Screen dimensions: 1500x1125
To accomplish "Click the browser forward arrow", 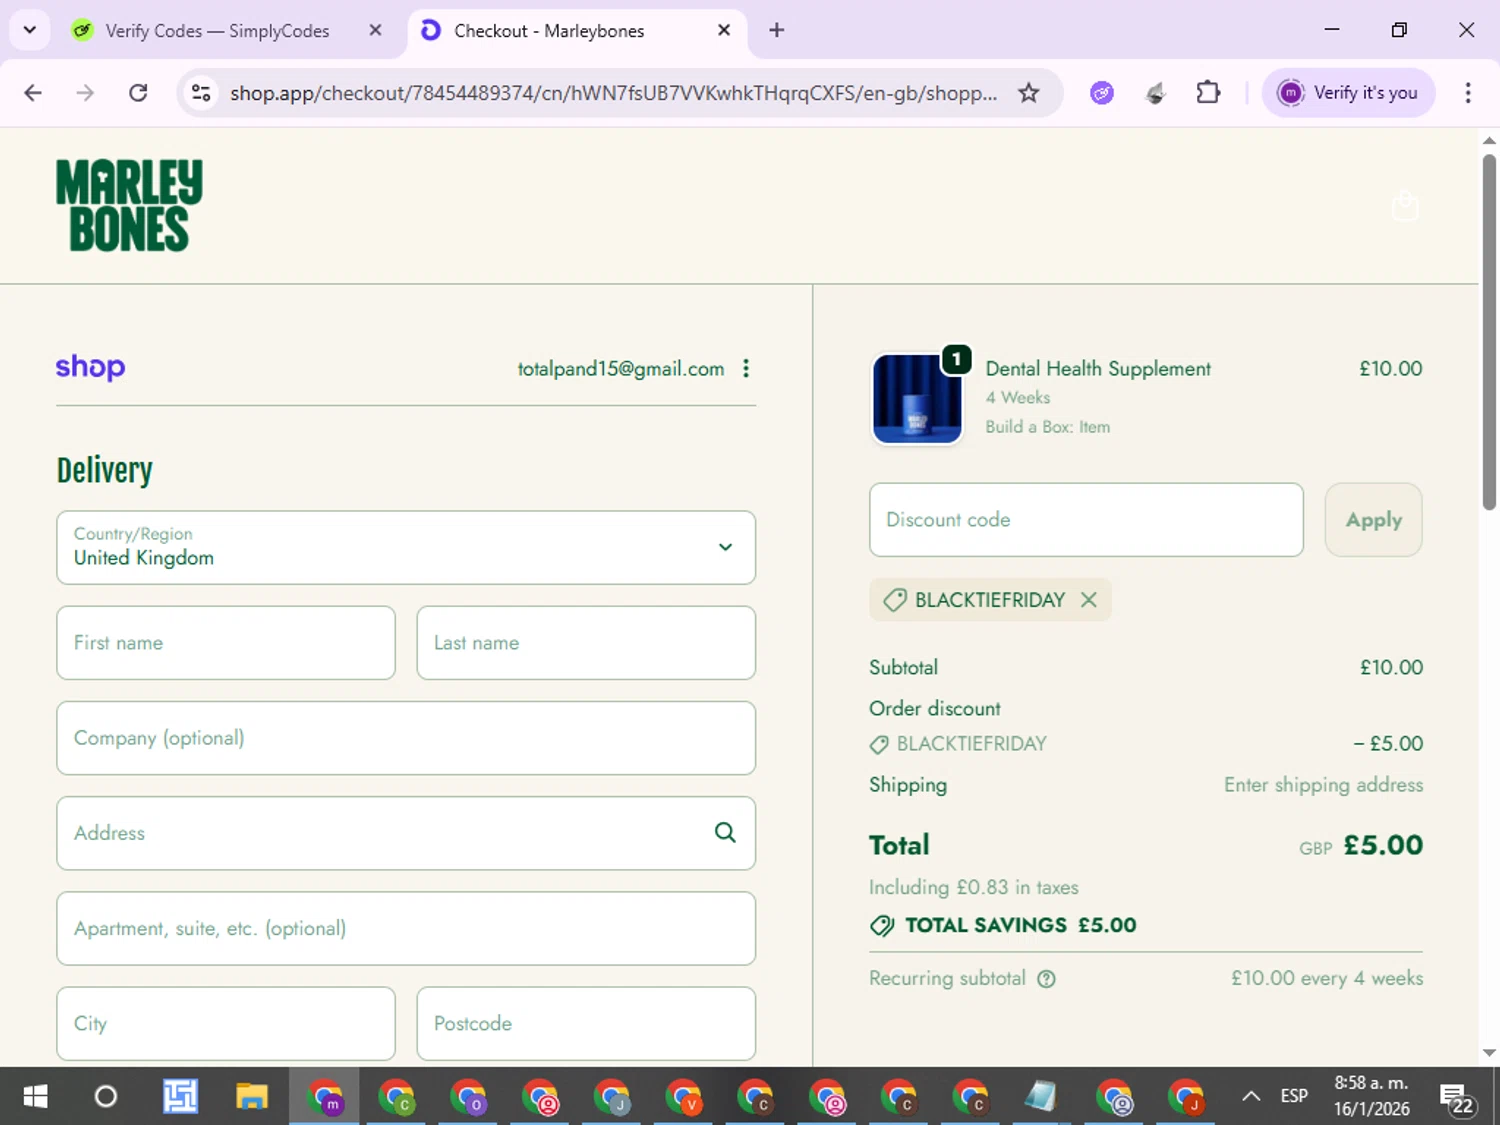I will pyautogui.click(x=85, y=93).
